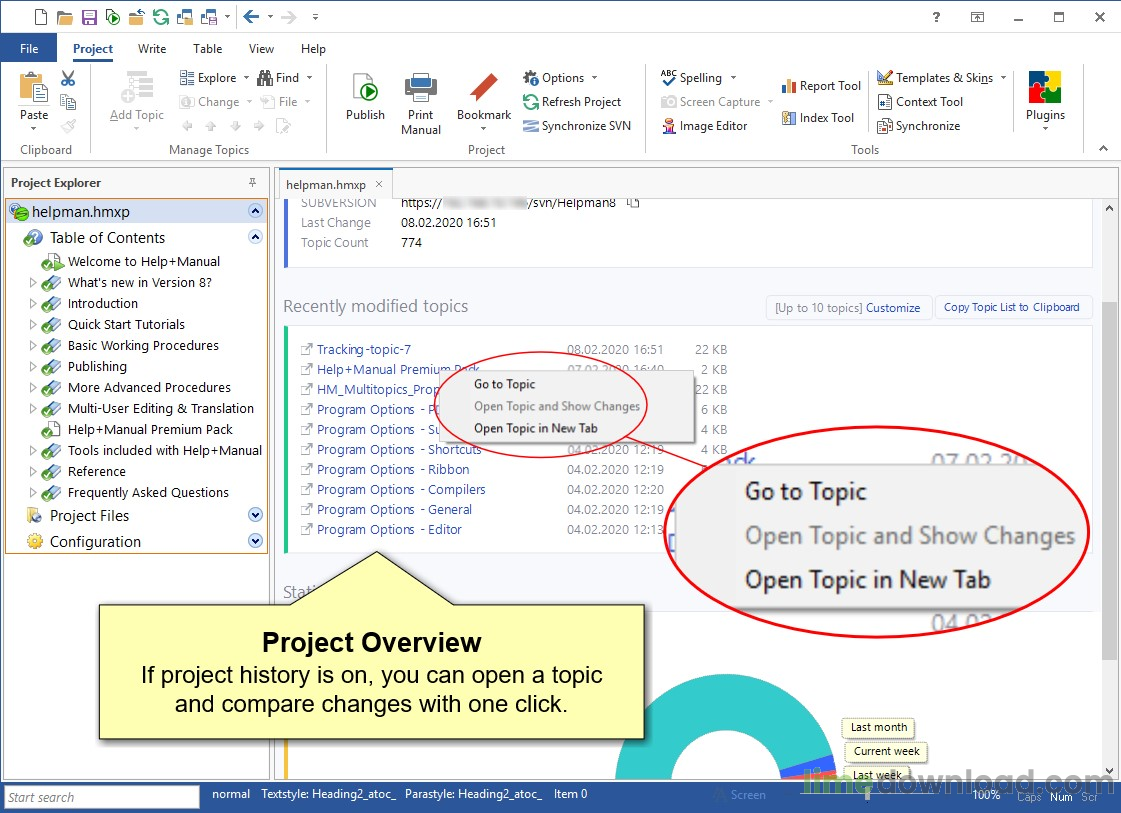1121x813 pixels.
Task: Open the File menu
Action: coord(29,49)
